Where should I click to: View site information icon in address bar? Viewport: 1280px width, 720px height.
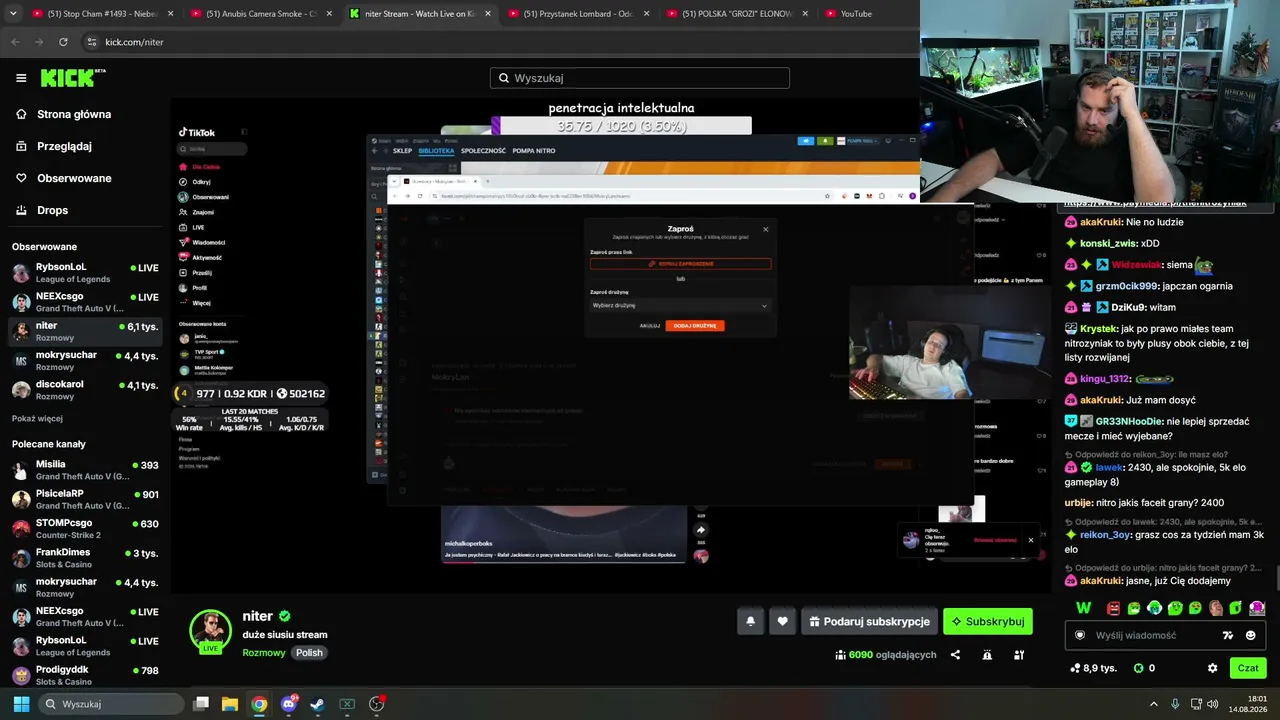(x=92, y=42)
